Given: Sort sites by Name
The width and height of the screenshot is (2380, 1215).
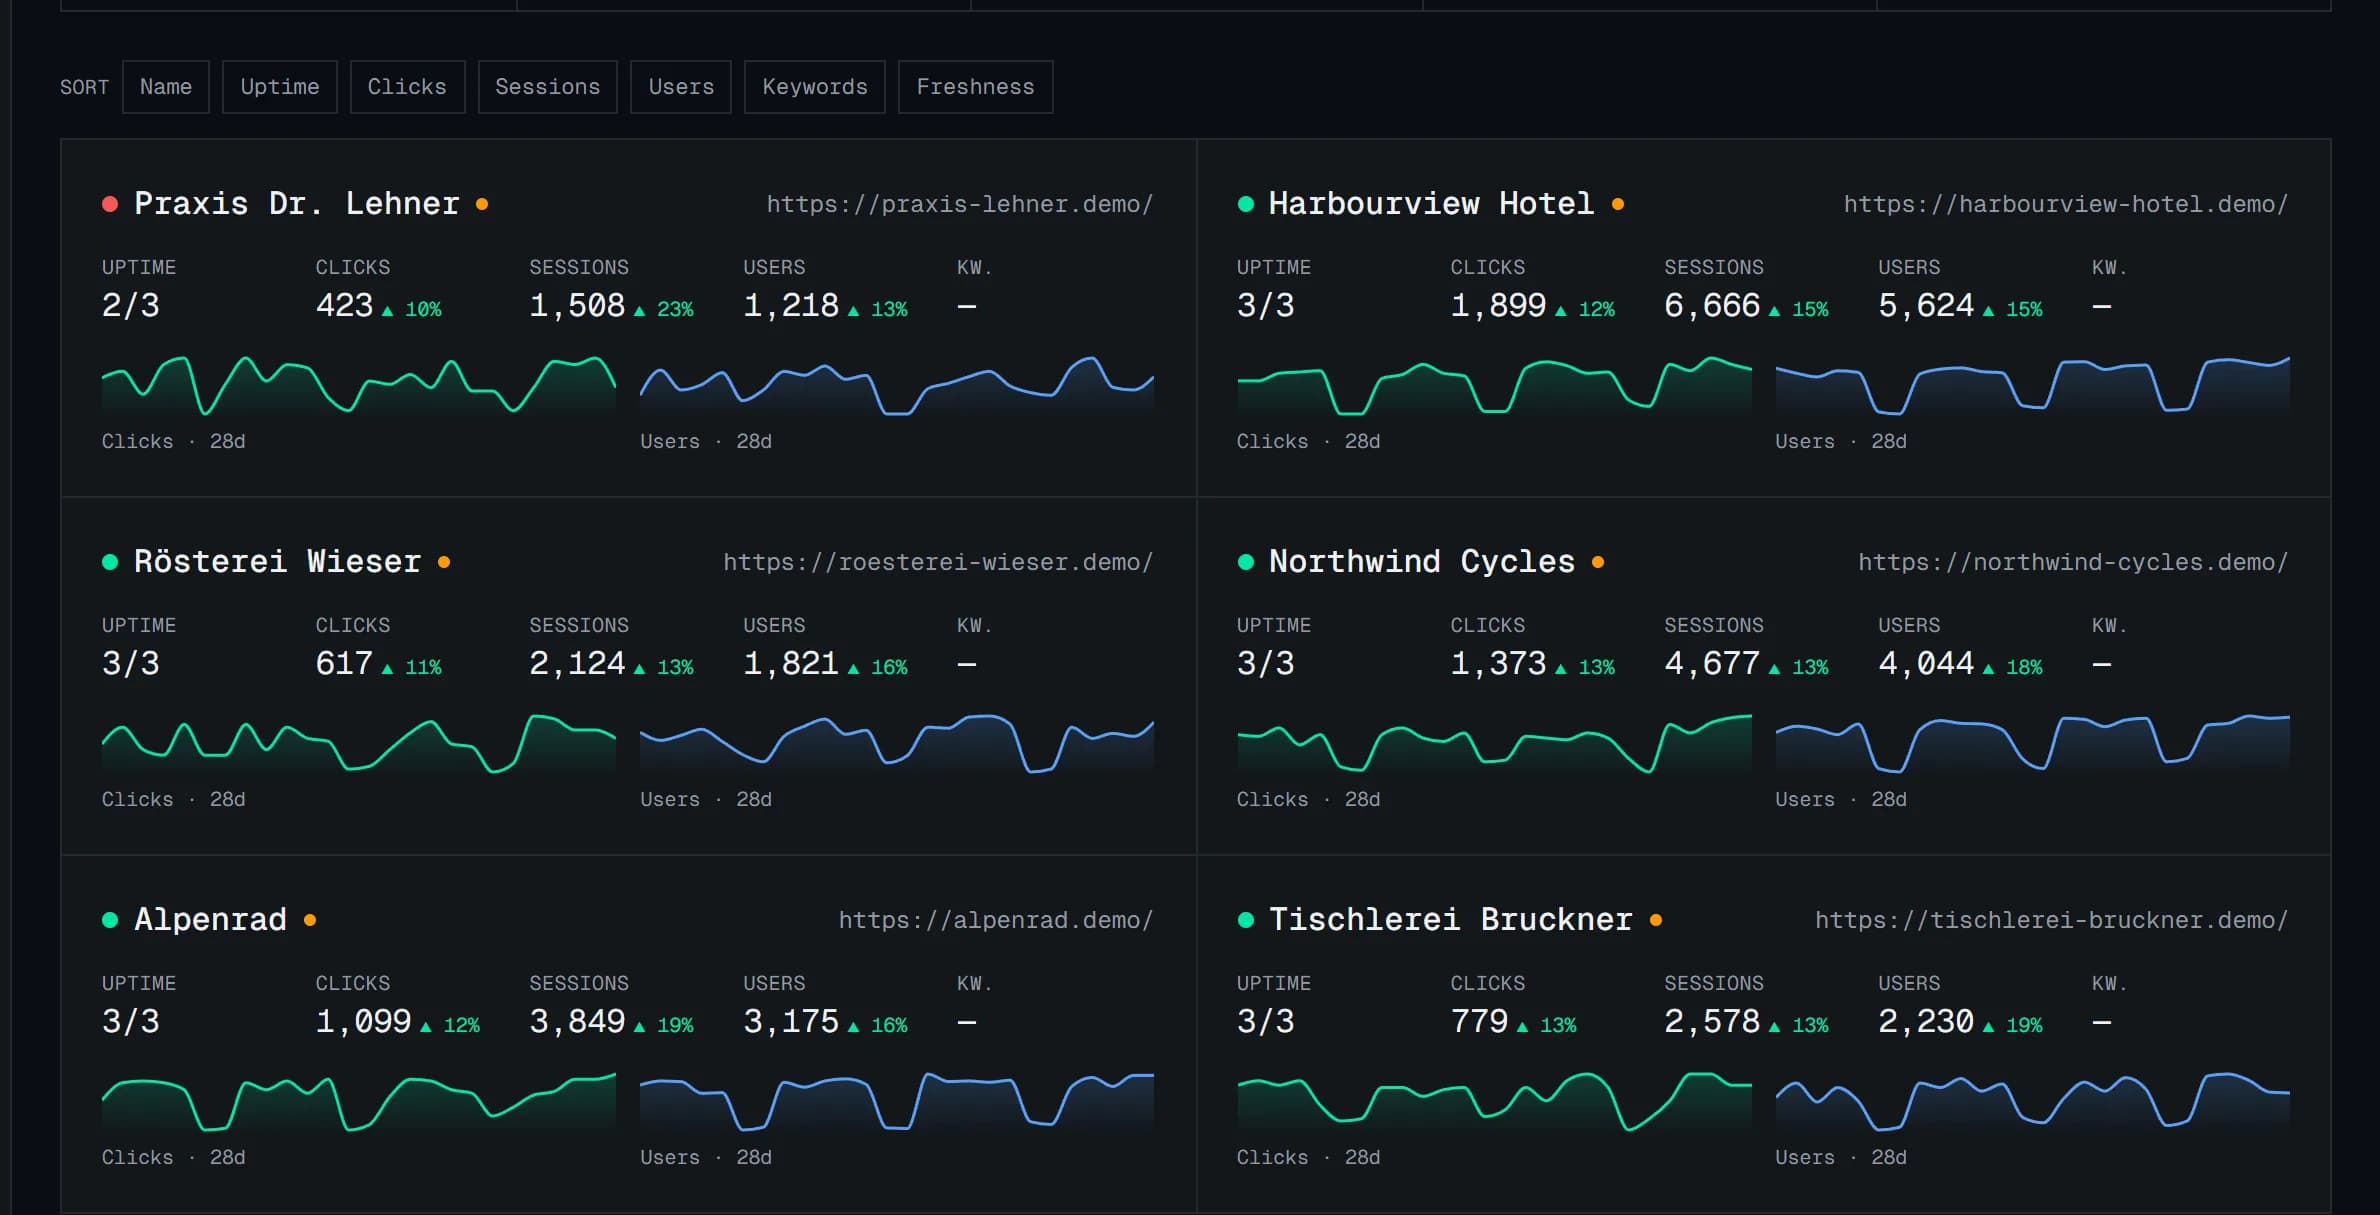Looking at the screenshot, I should (166, 87).
